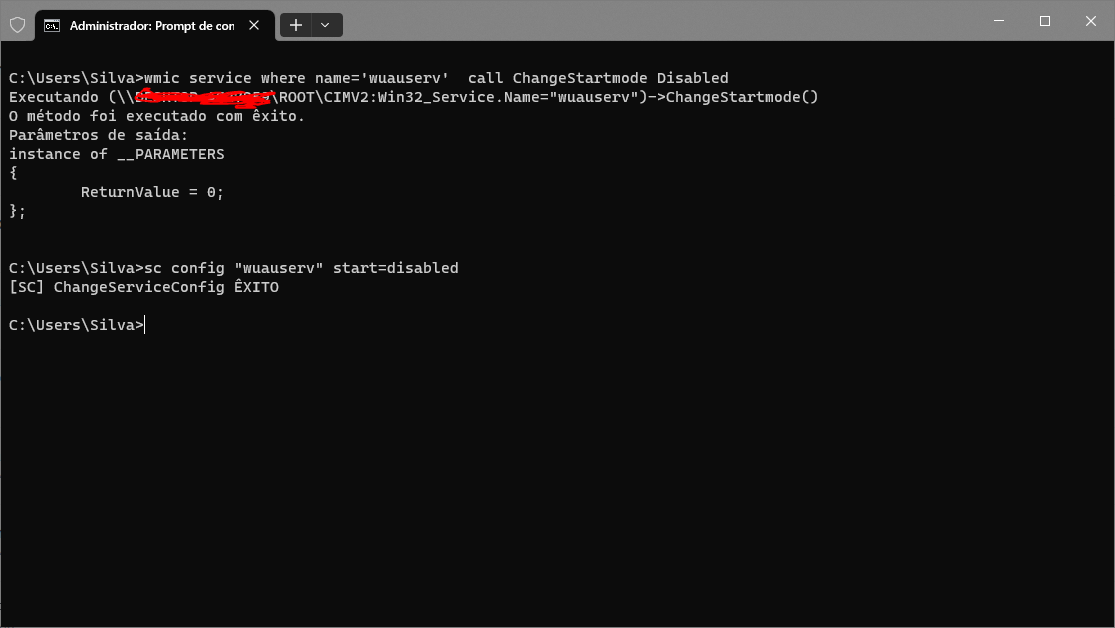Click the 'instance of __PARAMETERS' line

(x=117, y=154)
